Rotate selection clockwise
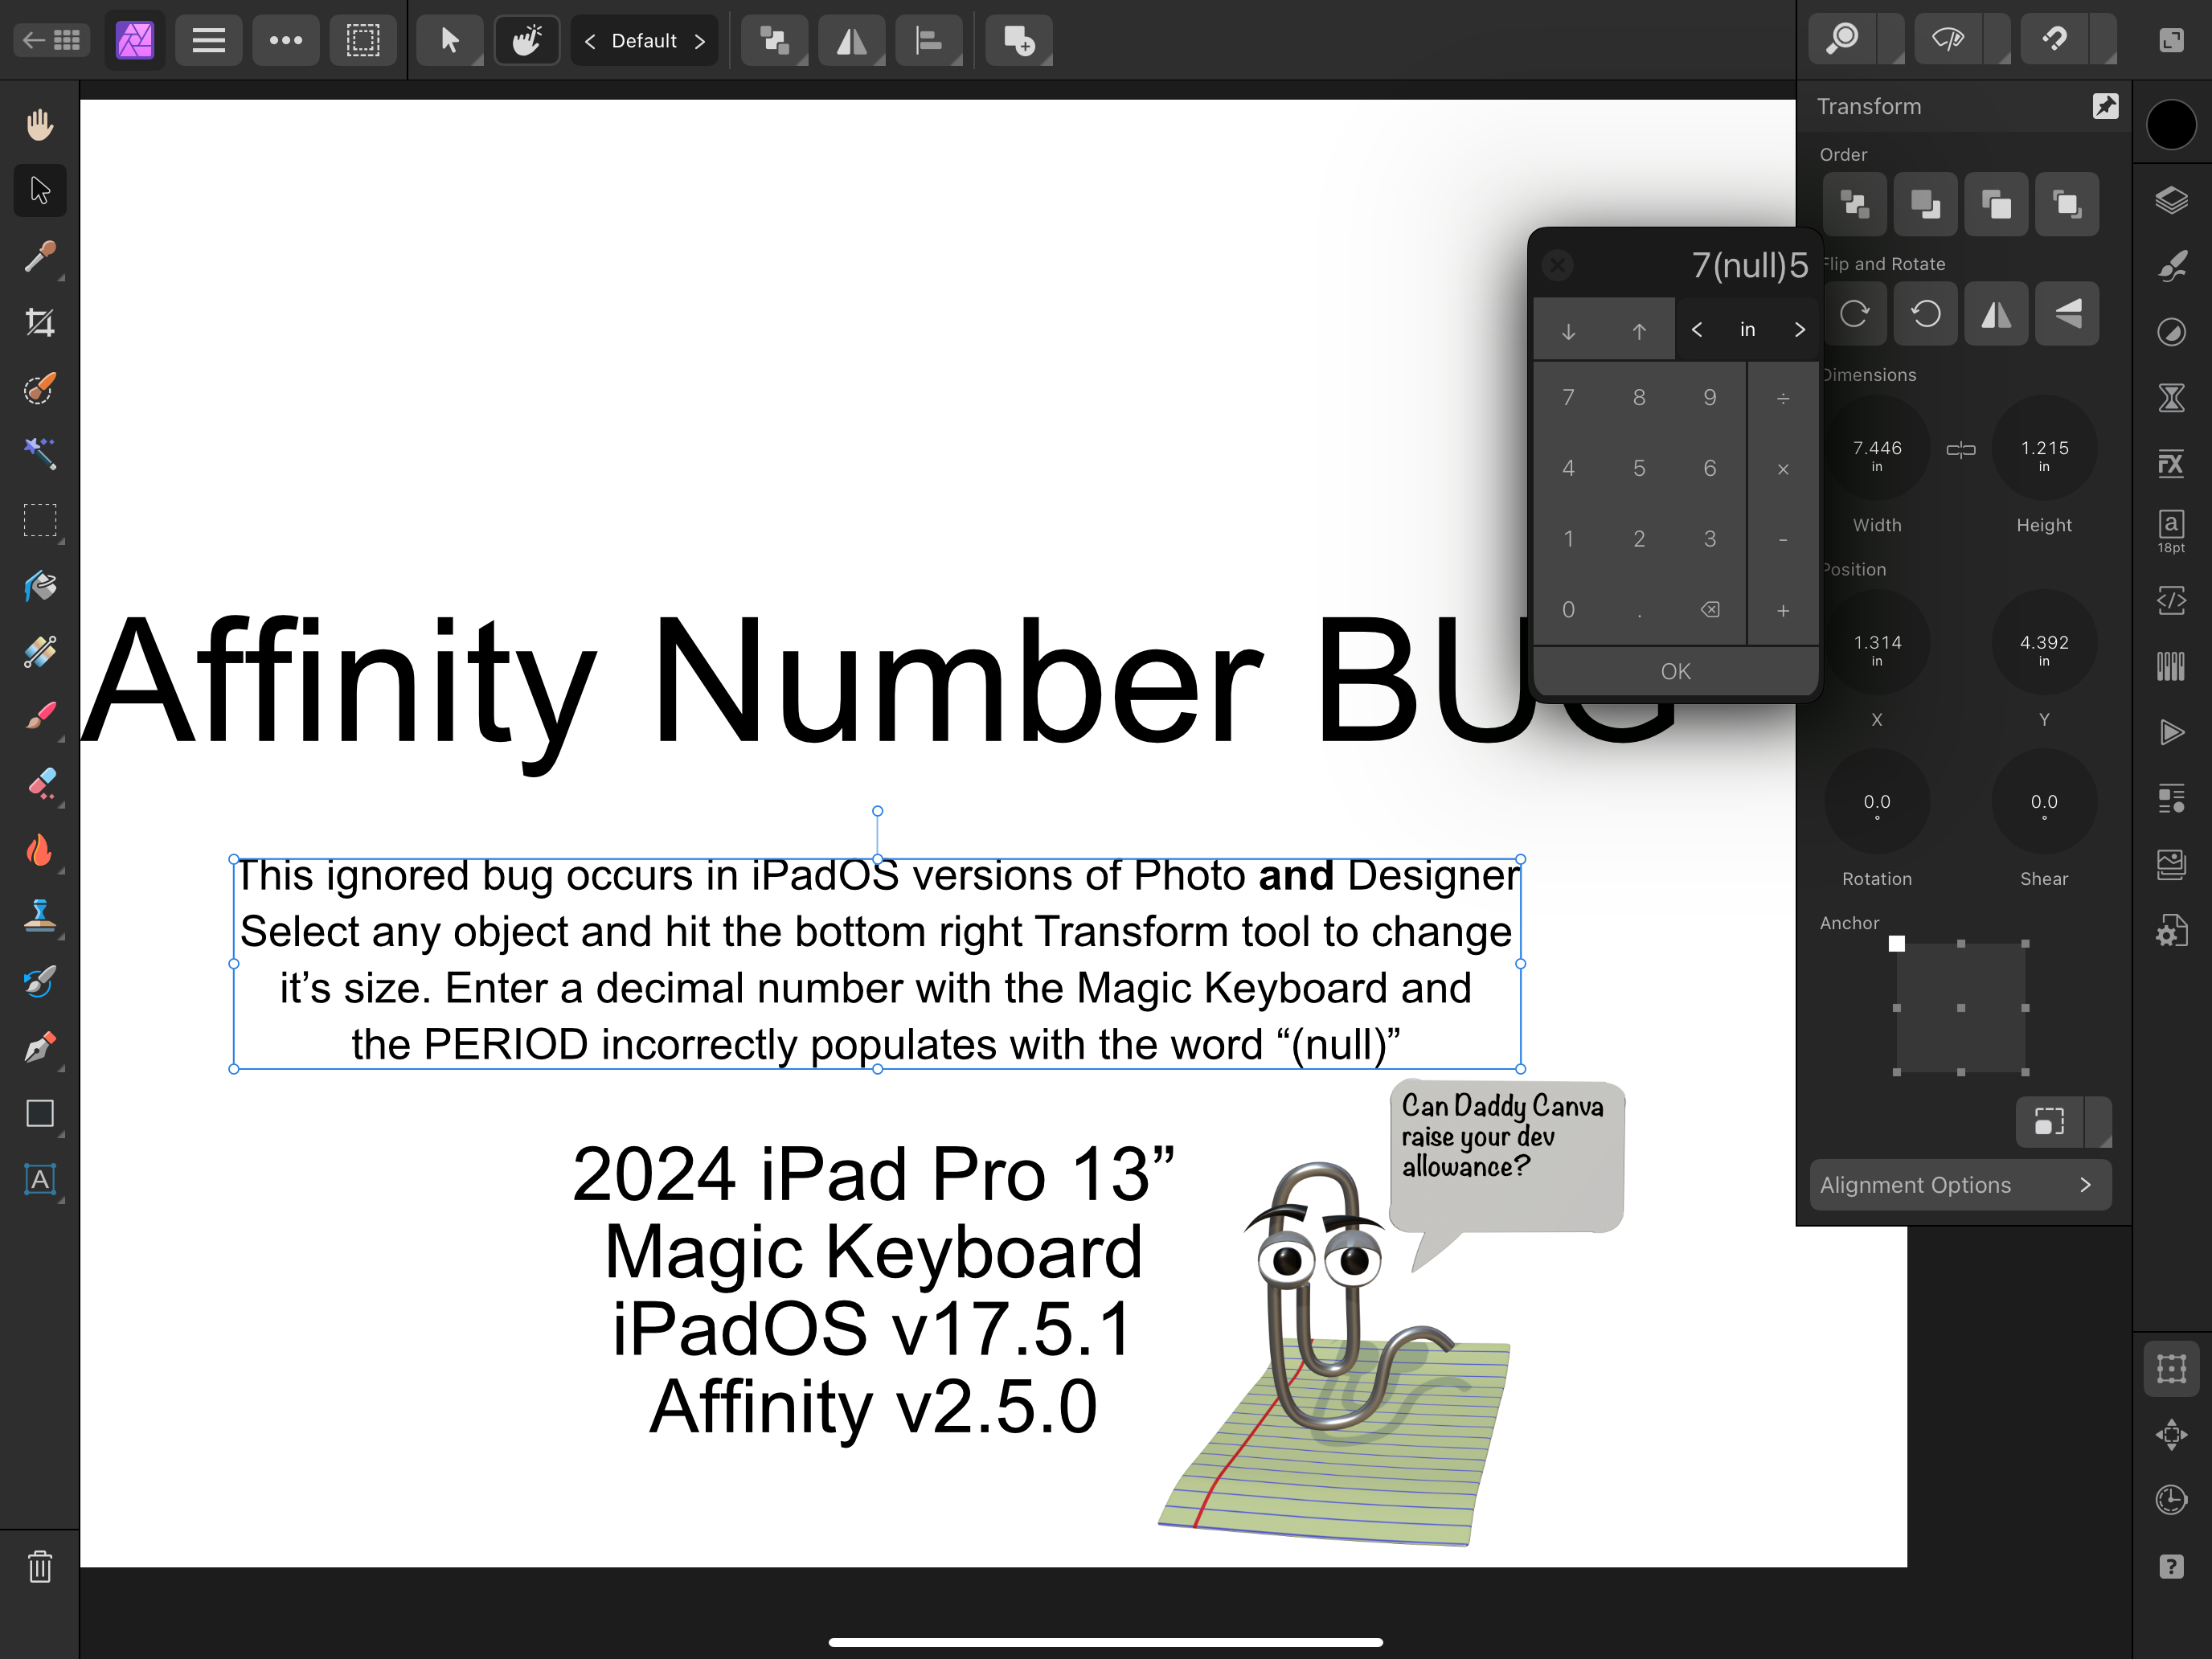2212x1659 pixels. click(x=1855, y=314)
